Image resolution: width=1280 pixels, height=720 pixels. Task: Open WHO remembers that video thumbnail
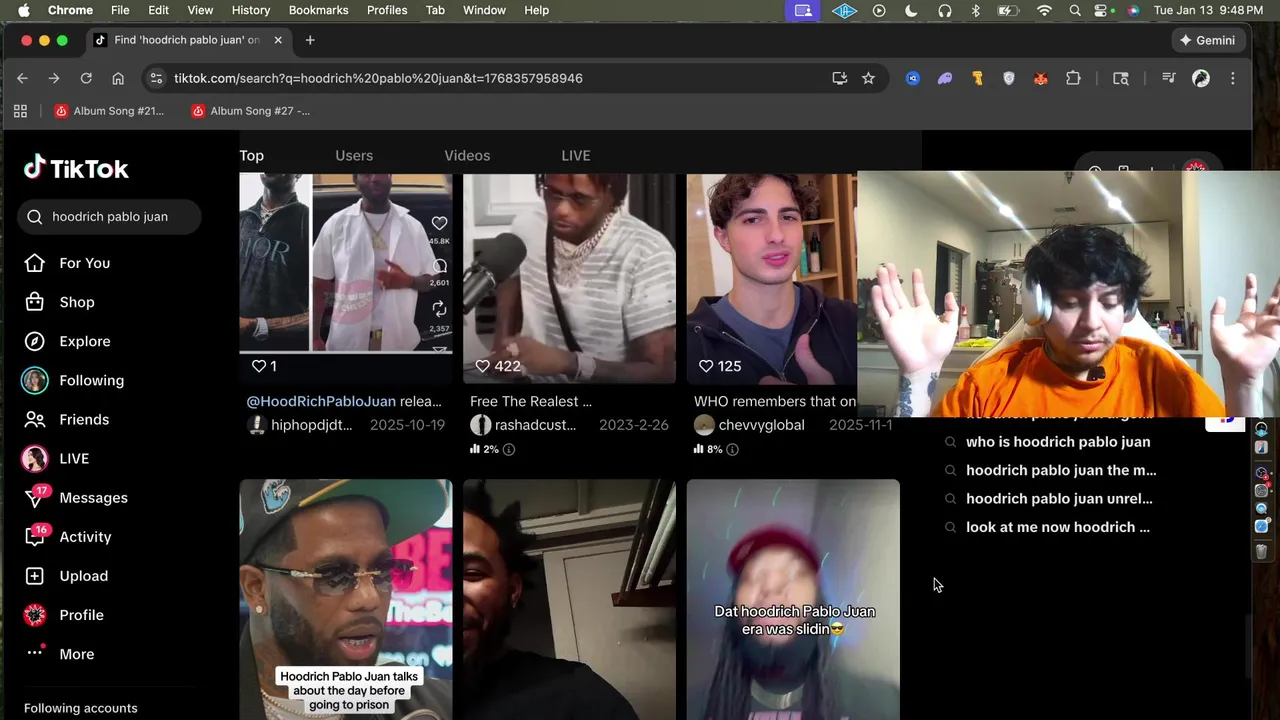[771, 278]
